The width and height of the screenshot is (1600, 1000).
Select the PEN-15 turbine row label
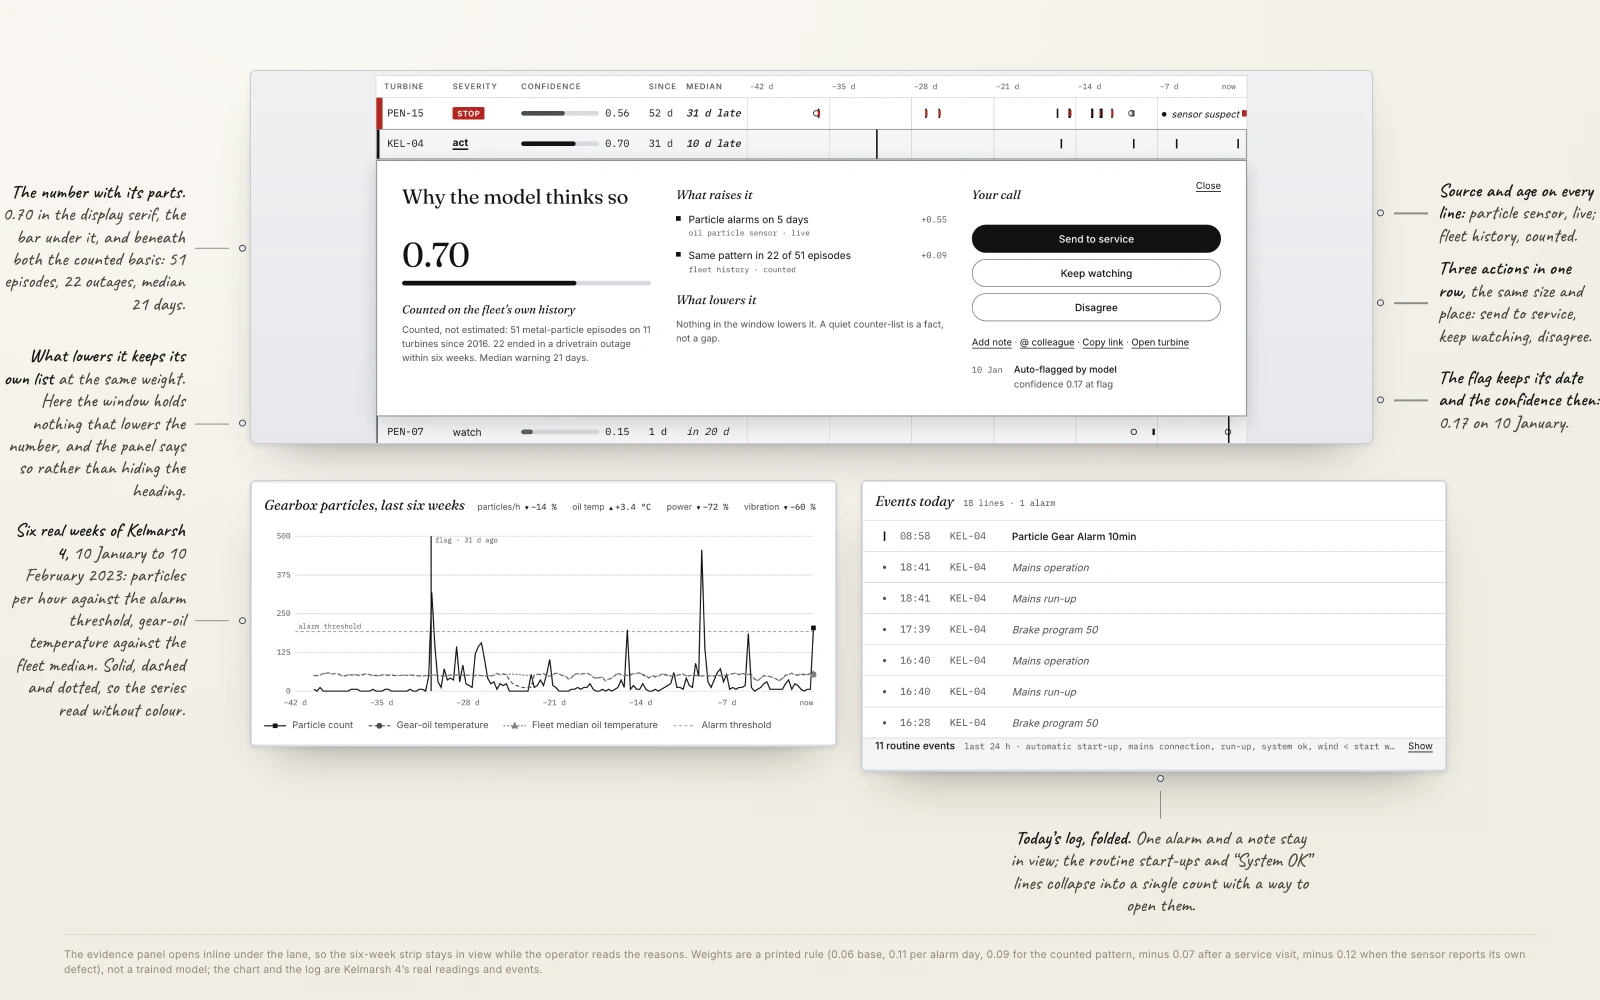tap(405, 114)
